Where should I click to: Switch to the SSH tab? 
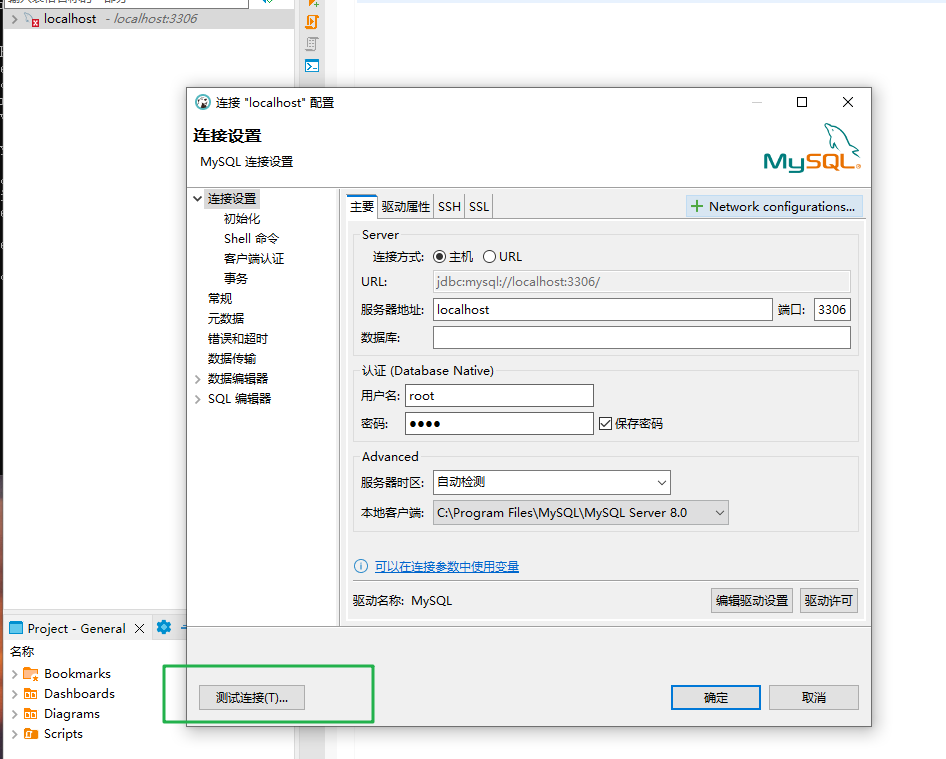pos(448,206)
